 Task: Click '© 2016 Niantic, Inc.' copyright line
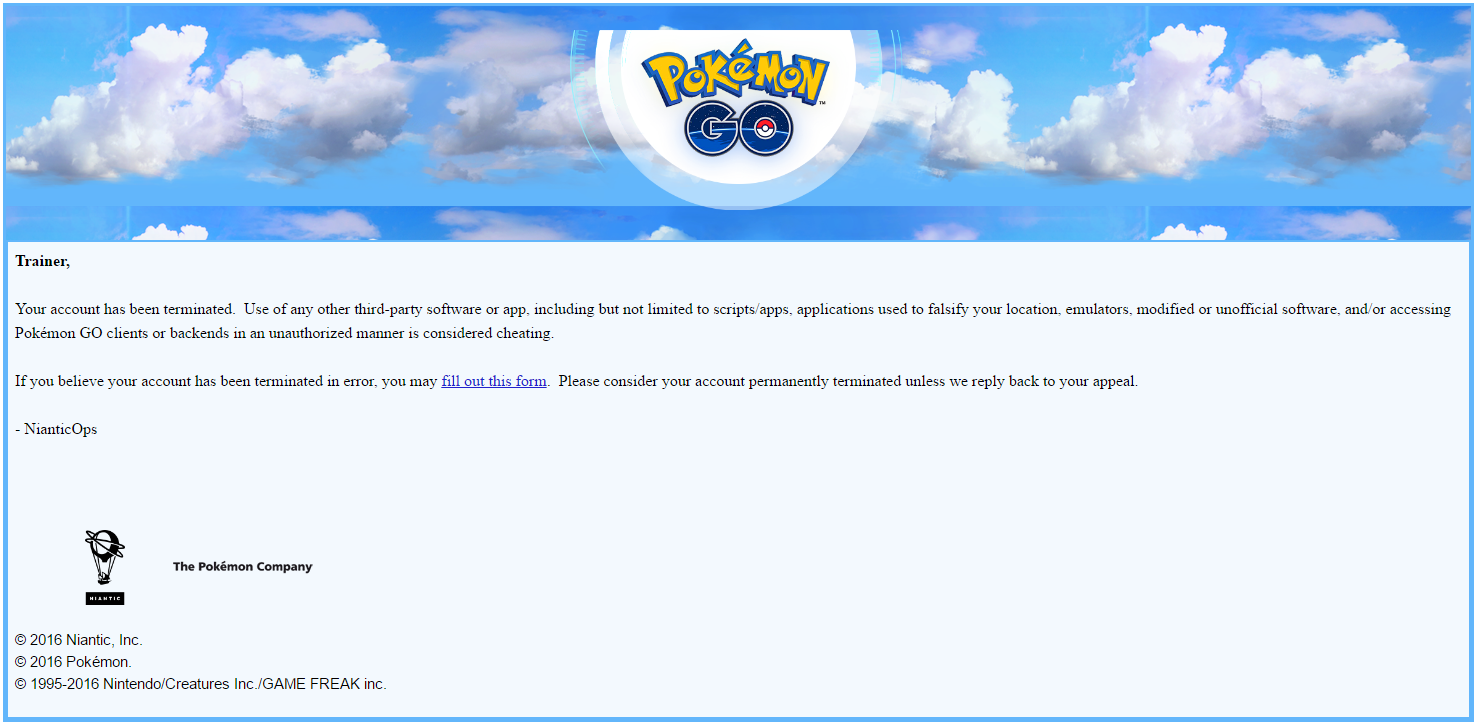79,640
